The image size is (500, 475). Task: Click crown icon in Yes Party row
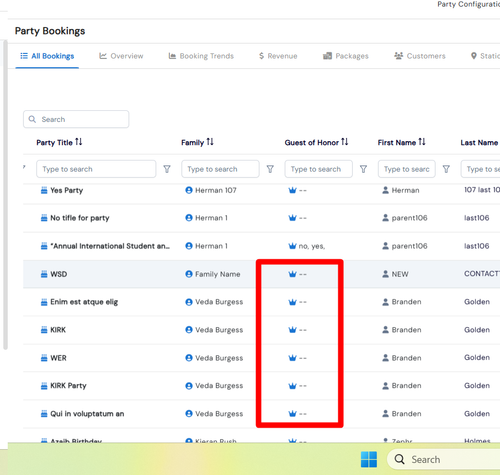coord(292,190)
